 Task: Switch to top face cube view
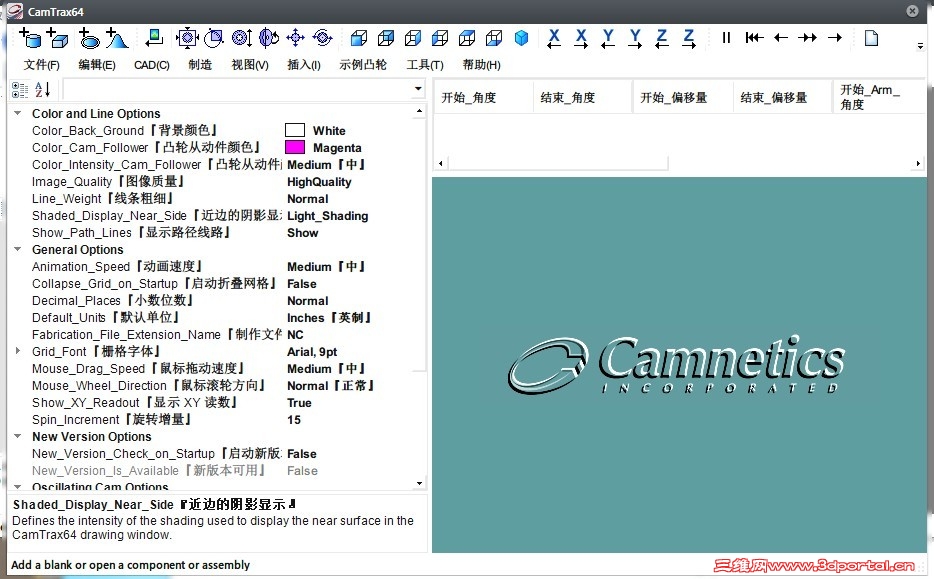pyautogui.click(x=467, y=38)
